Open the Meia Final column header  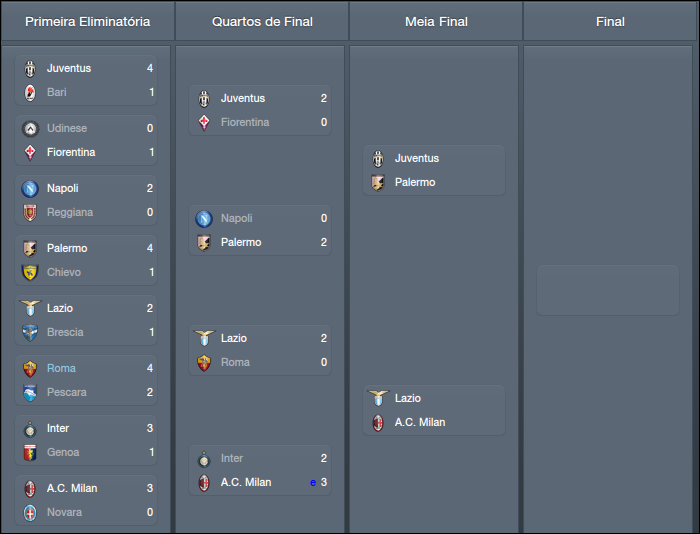point(436,21)
